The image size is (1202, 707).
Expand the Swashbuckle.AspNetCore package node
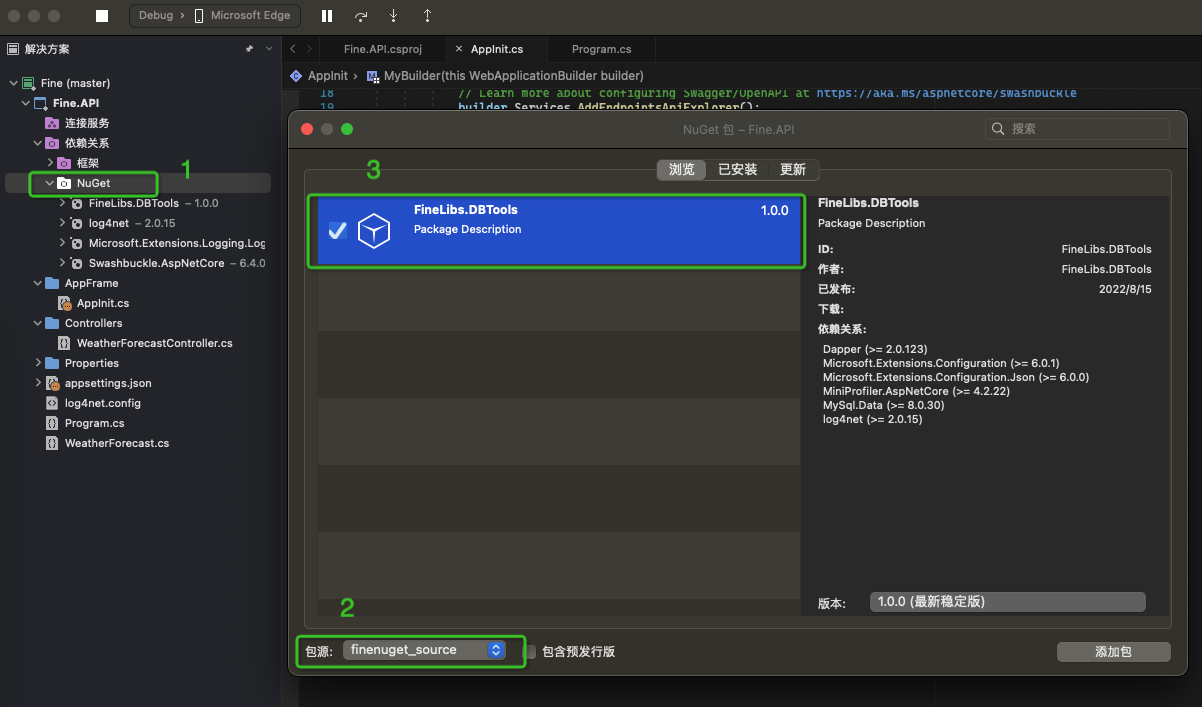pos(62,263)
